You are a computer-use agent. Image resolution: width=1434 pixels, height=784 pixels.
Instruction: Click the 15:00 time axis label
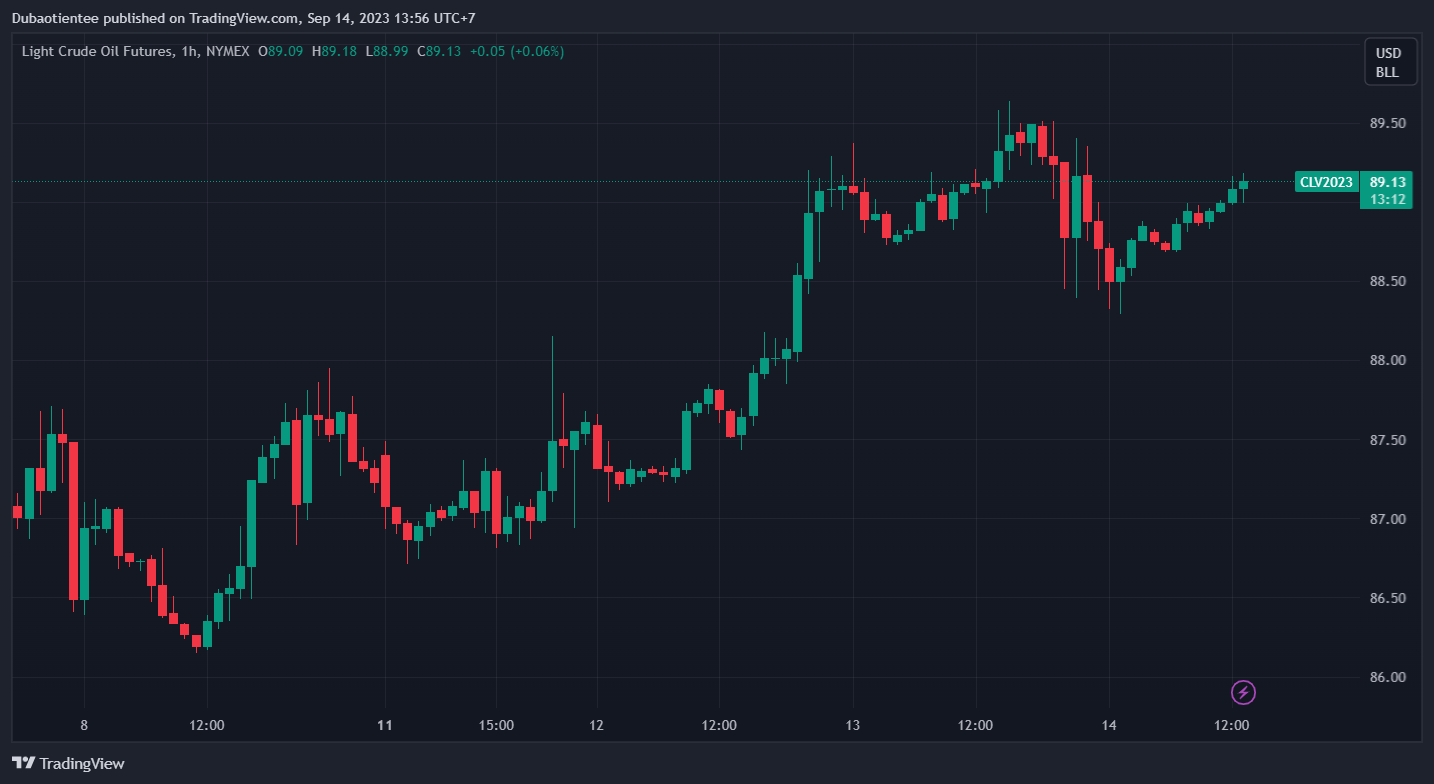[x=496, y=725]
